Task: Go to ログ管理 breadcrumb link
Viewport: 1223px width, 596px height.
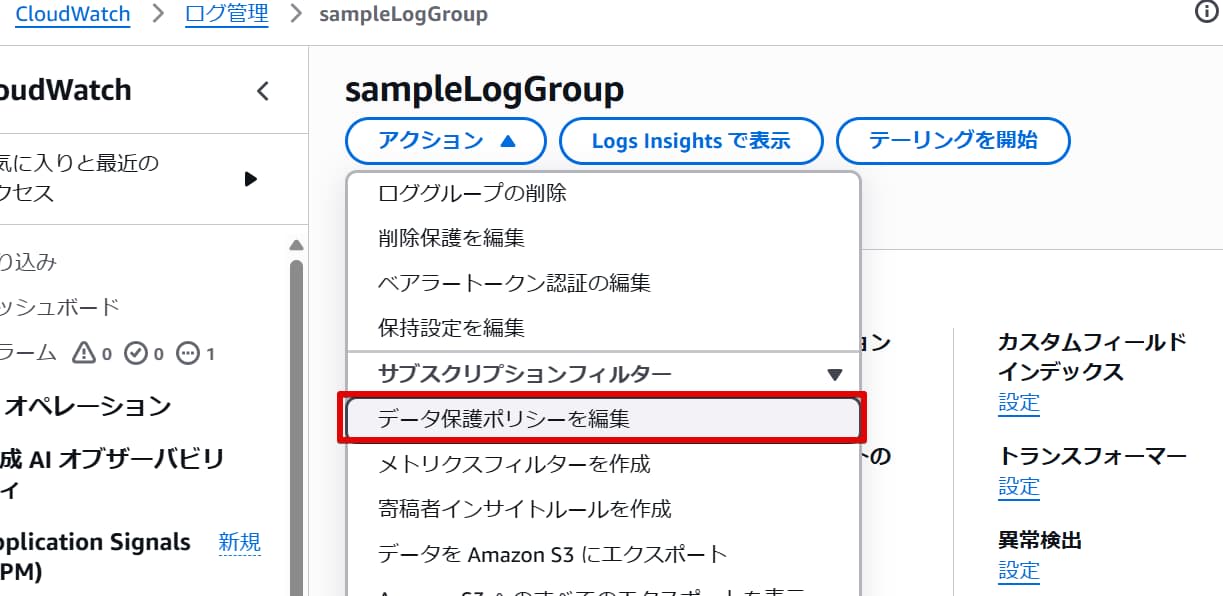Action: tap(227, 15)
